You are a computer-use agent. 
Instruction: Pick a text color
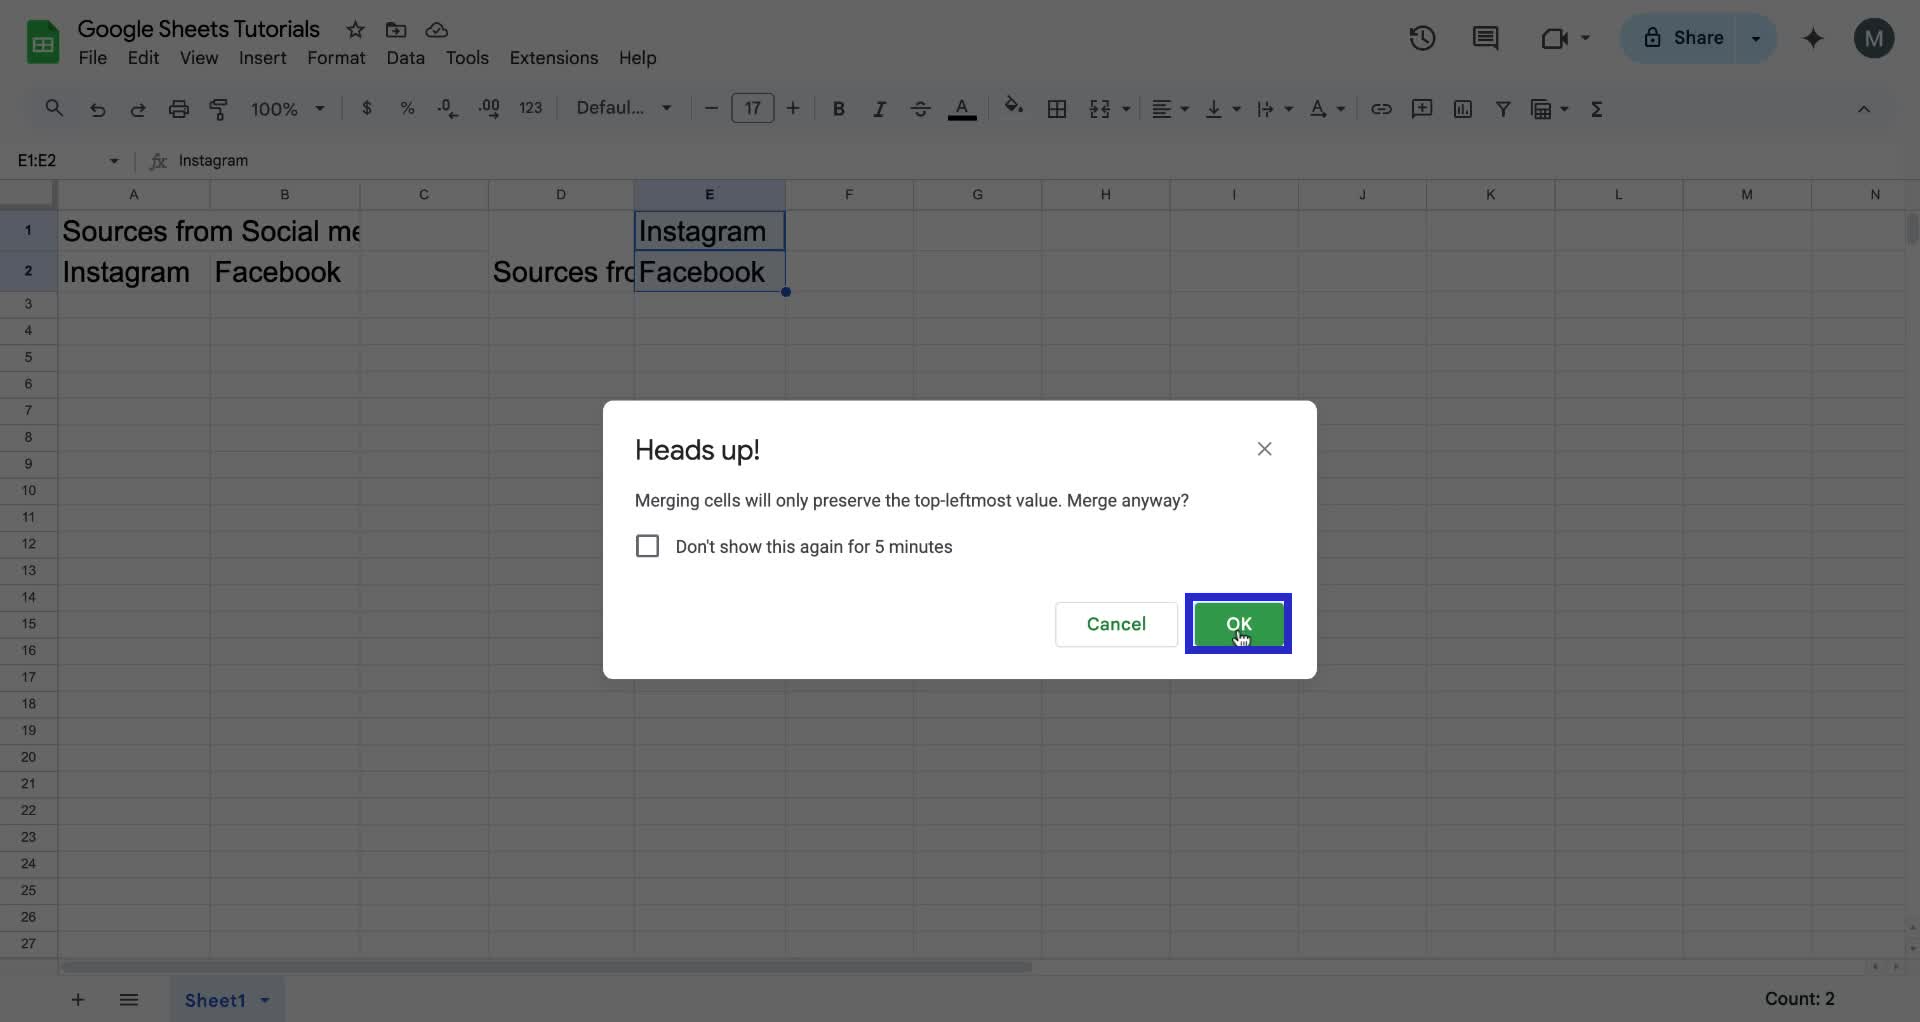[x=963, y=108]
